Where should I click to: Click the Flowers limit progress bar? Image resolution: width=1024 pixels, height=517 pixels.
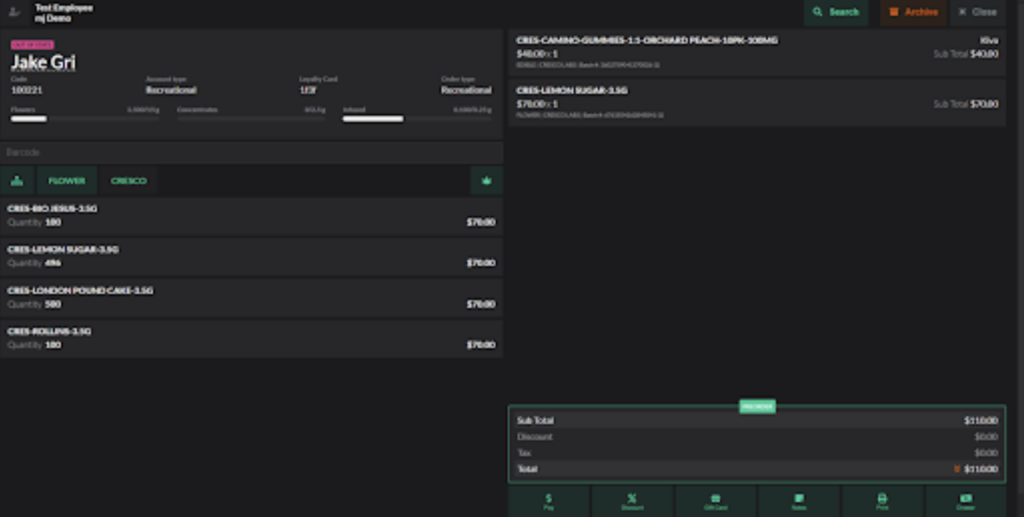(x=85, y=119)
